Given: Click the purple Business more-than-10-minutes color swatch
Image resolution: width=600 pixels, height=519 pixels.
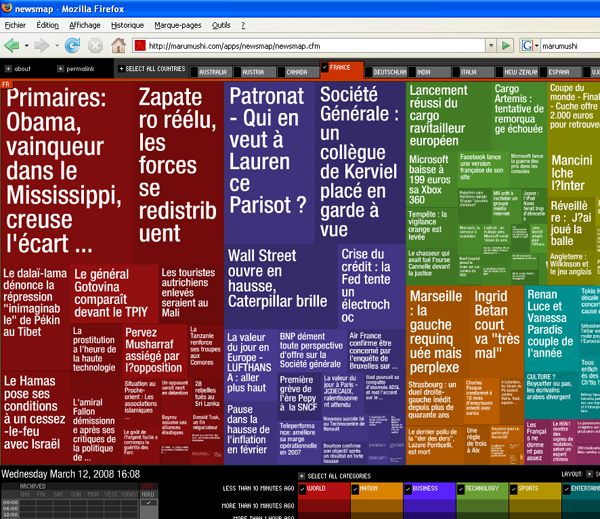Looking at the screenshot, I should coord(429,506).
